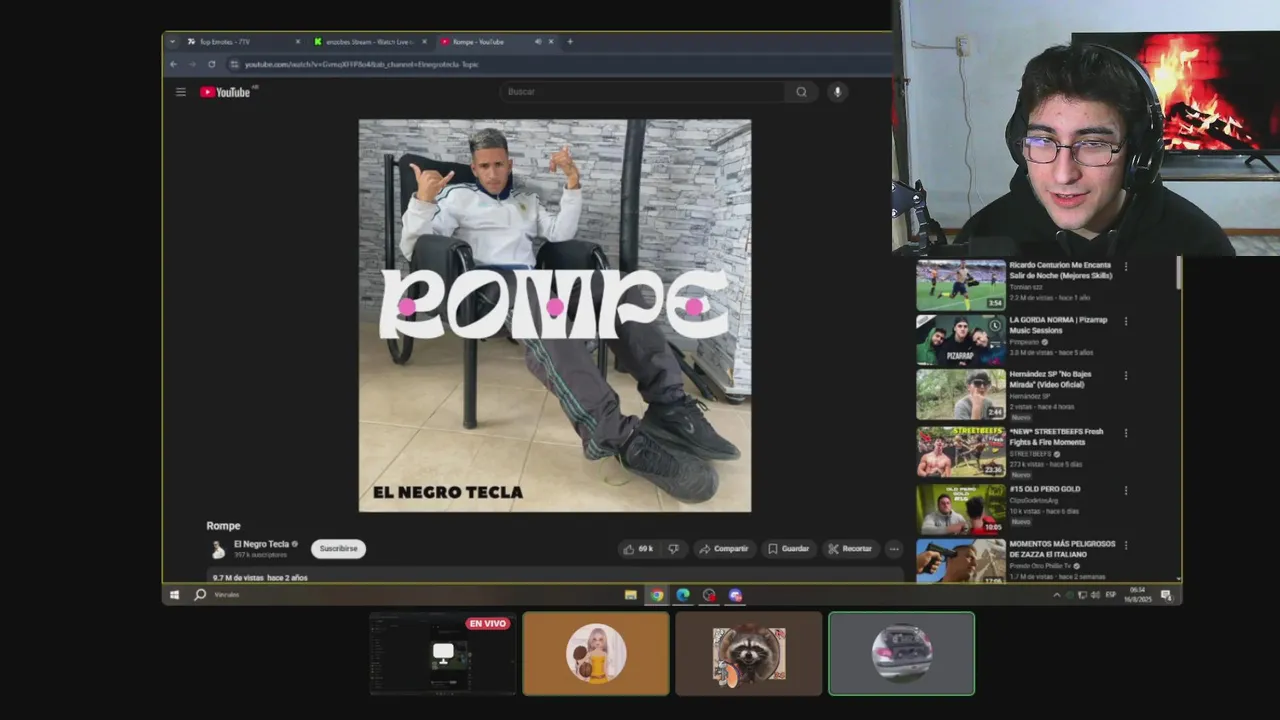The image size is (1280, 720).
Task: Like the video showing 69 k
Action: 638,549
